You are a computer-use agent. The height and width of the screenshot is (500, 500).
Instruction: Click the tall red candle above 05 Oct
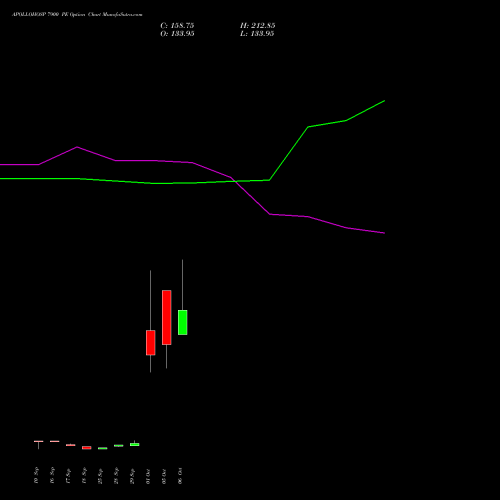pyautogui.click(x=167, y=317)
